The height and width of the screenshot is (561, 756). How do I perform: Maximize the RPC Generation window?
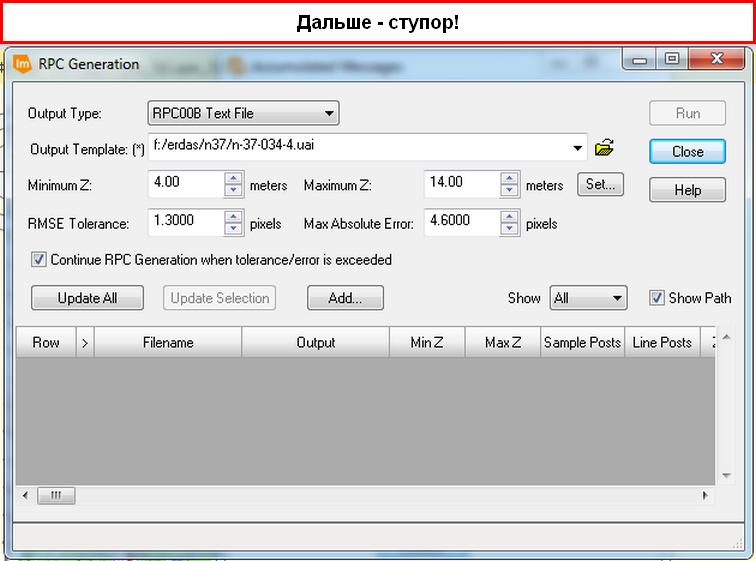pyautogui.click(x=672, y=59)
